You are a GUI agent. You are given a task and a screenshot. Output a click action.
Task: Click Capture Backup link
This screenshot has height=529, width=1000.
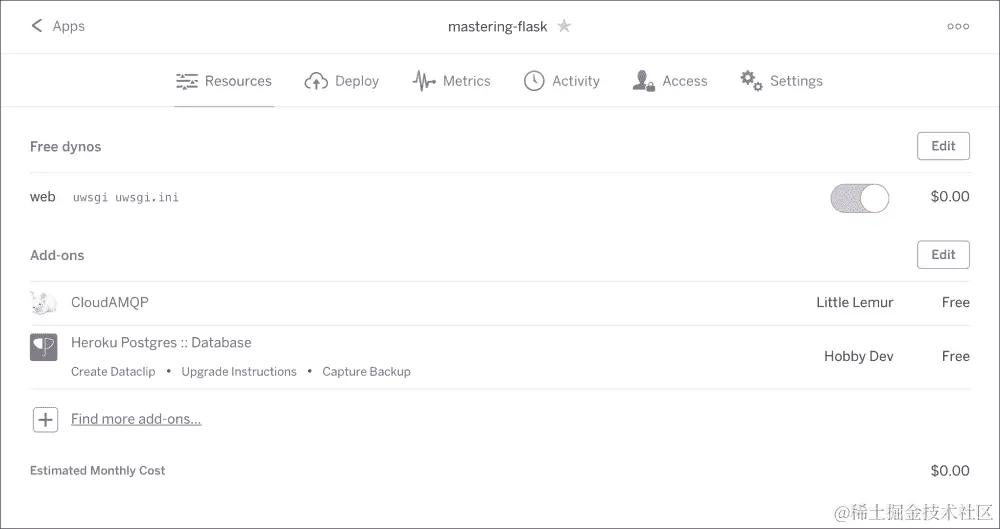[366, 371]
